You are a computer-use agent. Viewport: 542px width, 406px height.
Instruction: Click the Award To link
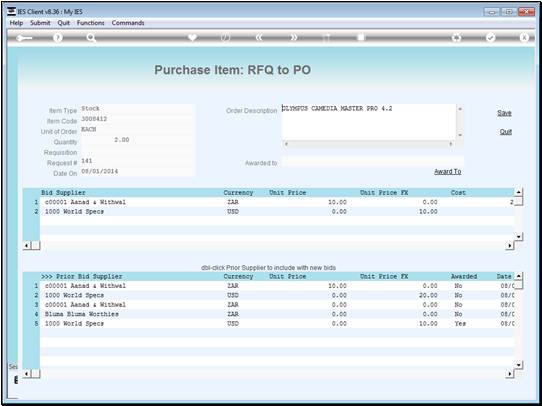[x=448, y=171]
